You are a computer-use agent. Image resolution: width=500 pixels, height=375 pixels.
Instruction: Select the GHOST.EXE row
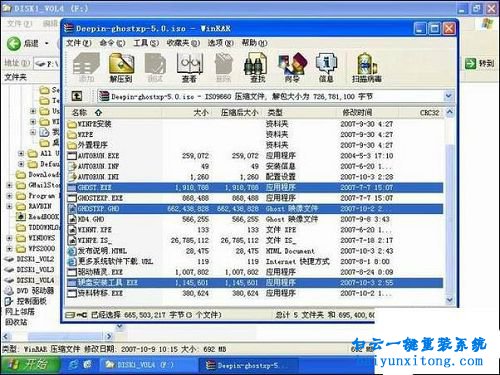(255, 187)
